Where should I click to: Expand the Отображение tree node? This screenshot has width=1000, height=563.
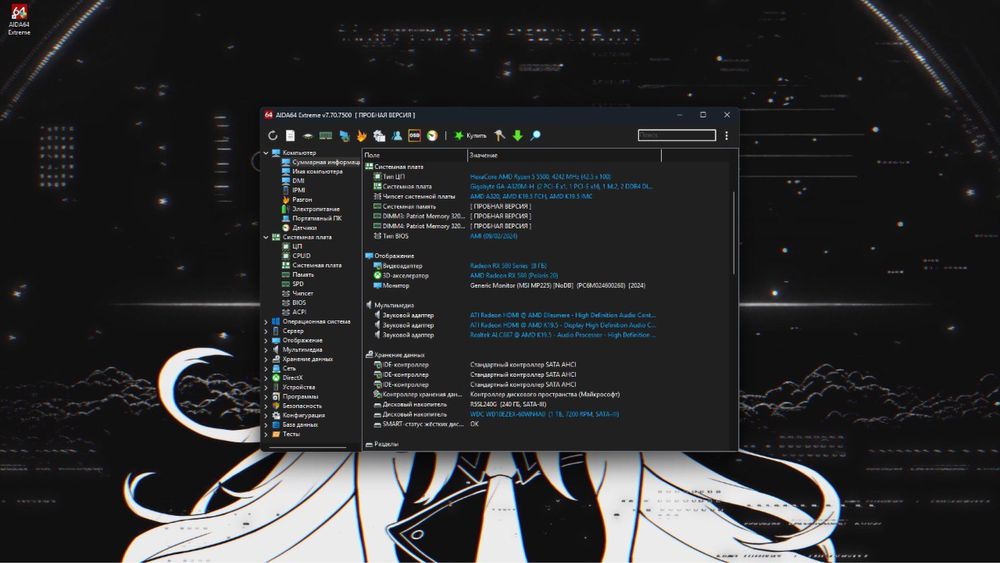click(266, 340)
